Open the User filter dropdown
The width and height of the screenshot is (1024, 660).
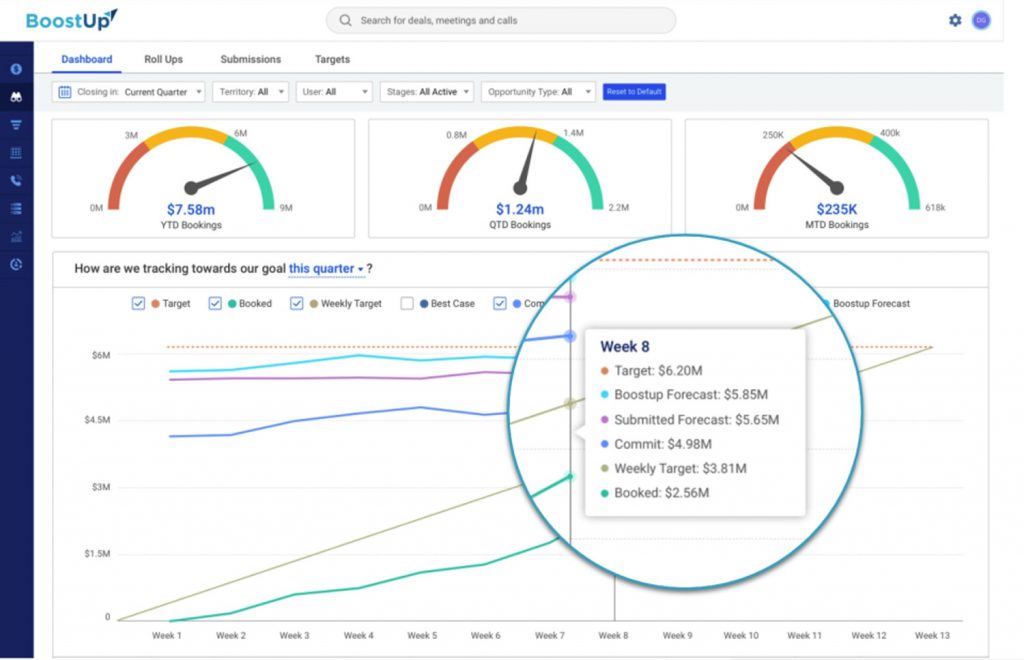pyautogui.click(x=334, y=92)
